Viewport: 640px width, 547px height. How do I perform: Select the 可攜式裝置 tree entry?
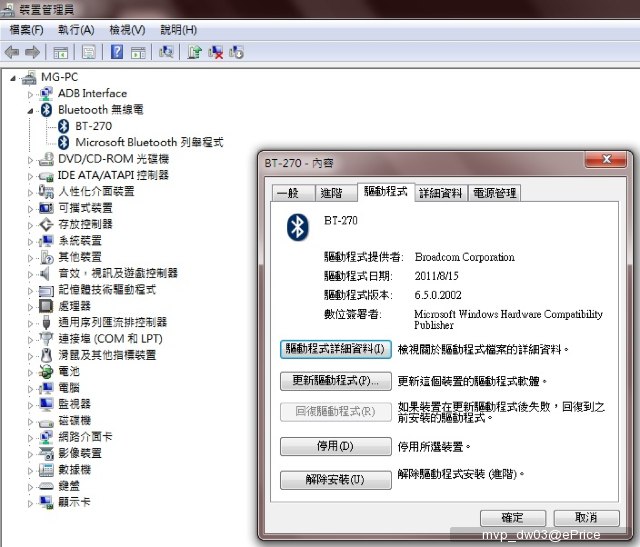(85, 208)
